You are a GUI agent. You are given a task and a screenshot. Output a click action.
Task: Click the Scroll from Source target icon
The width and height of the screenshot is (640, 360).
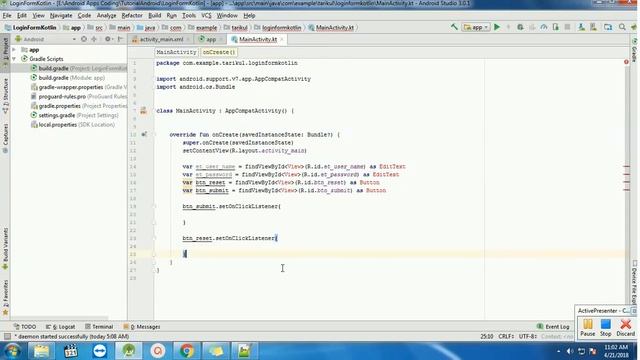click(x=84, y=39)
